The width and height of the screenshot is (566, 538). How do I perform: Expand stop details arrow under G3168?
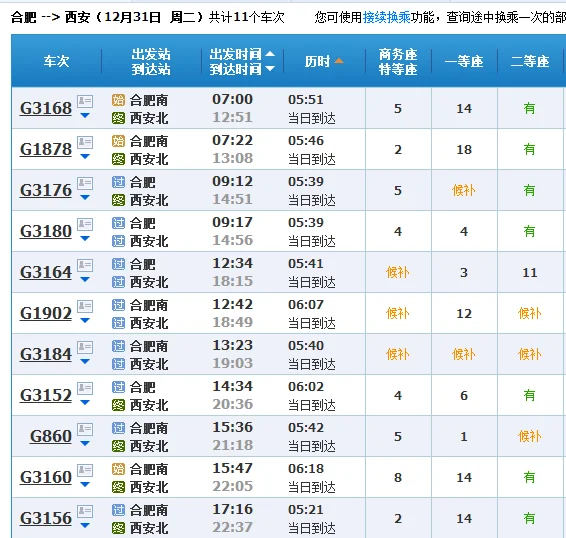[x=85, y=116]
